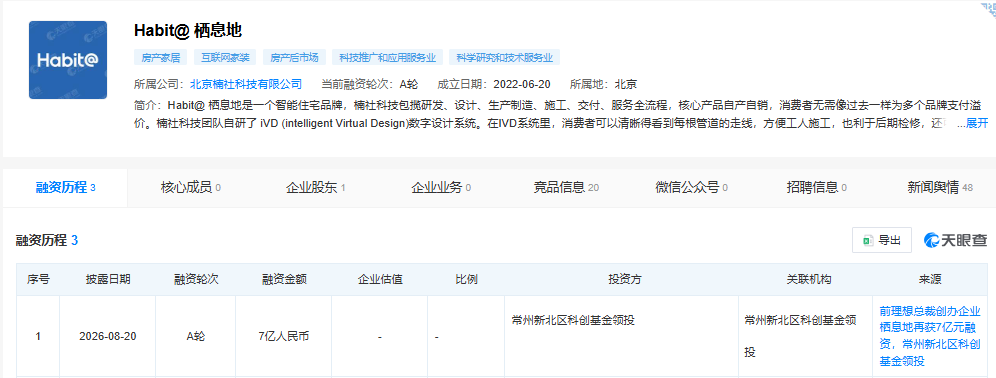The height and width of the screenshot is (378, 996).
Task: Open the 企业股东 tab
Action: coord(316,187)
